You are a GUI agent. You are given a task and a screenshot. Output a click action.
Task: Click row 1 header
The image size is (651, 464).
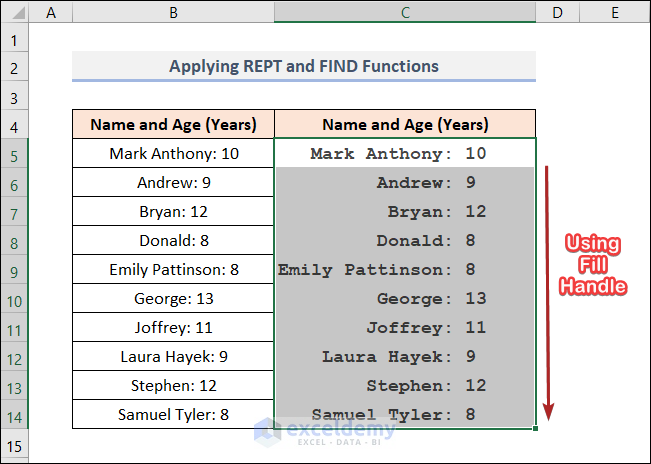15,40
